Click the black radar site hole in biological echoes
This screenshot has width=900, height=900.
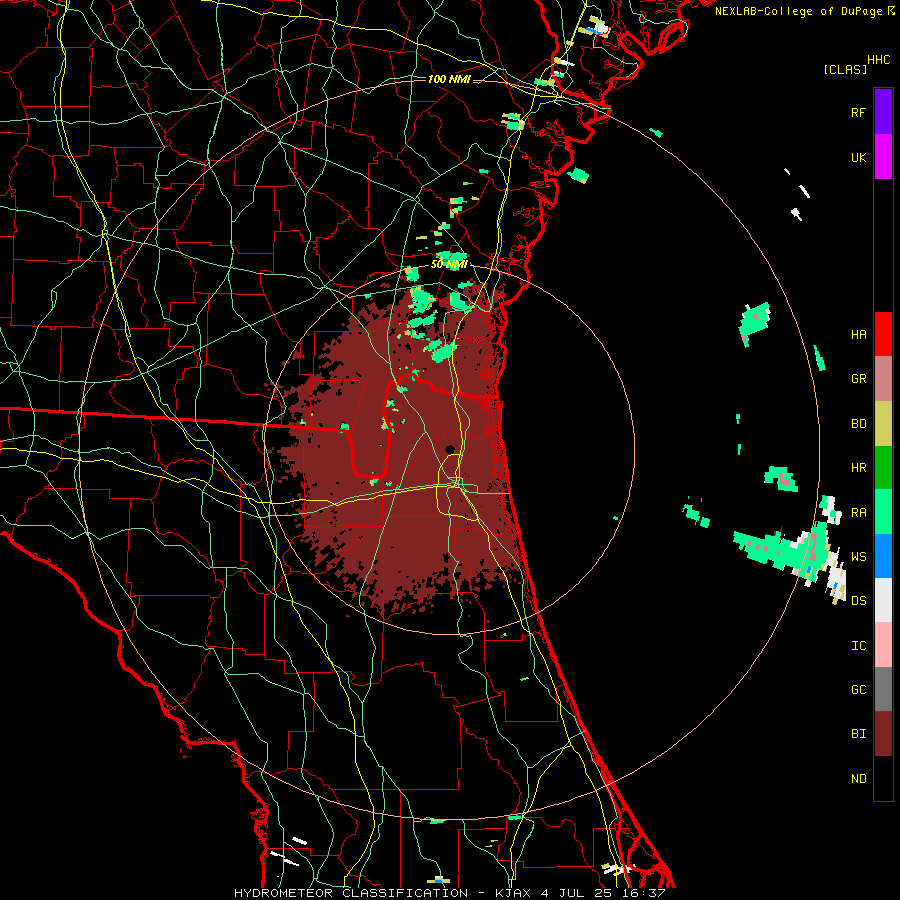click(x=450, y=449)
